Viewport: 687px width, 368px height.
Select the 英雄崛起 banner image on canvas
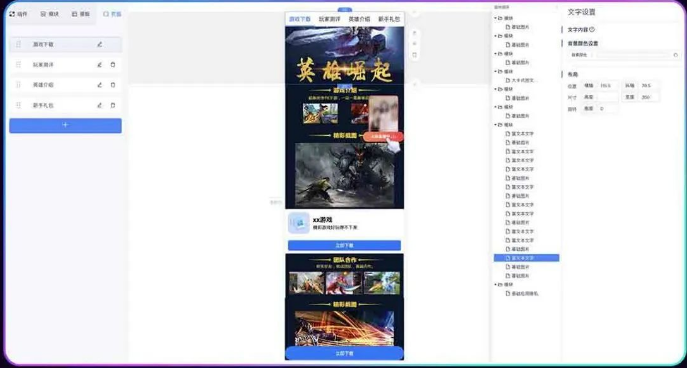344,55
